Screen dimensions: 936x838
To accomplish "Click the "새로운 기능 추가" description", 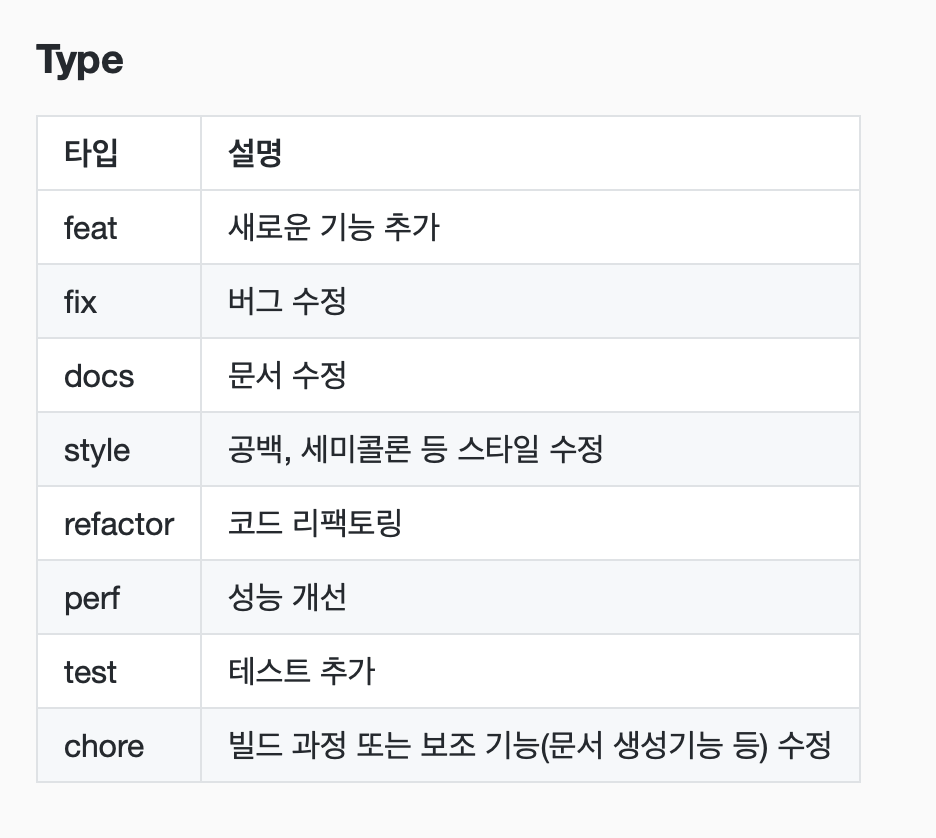I will click(333, 228).
